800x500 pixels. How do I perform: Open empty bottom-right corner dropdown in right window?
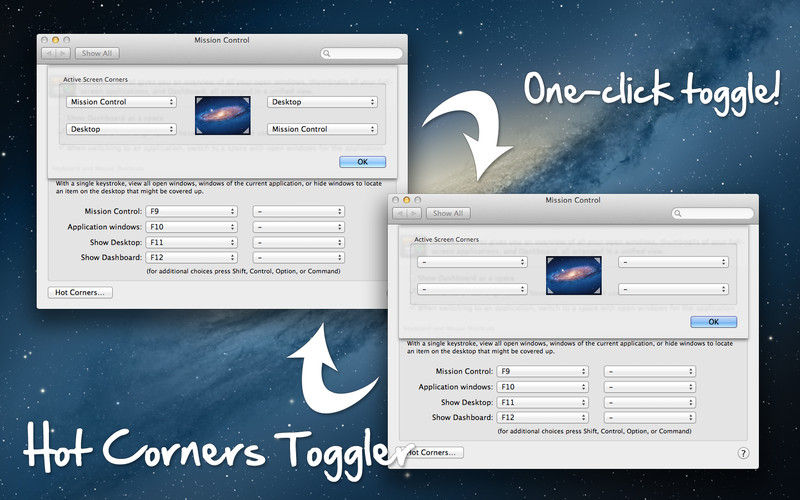pos(673,289)
